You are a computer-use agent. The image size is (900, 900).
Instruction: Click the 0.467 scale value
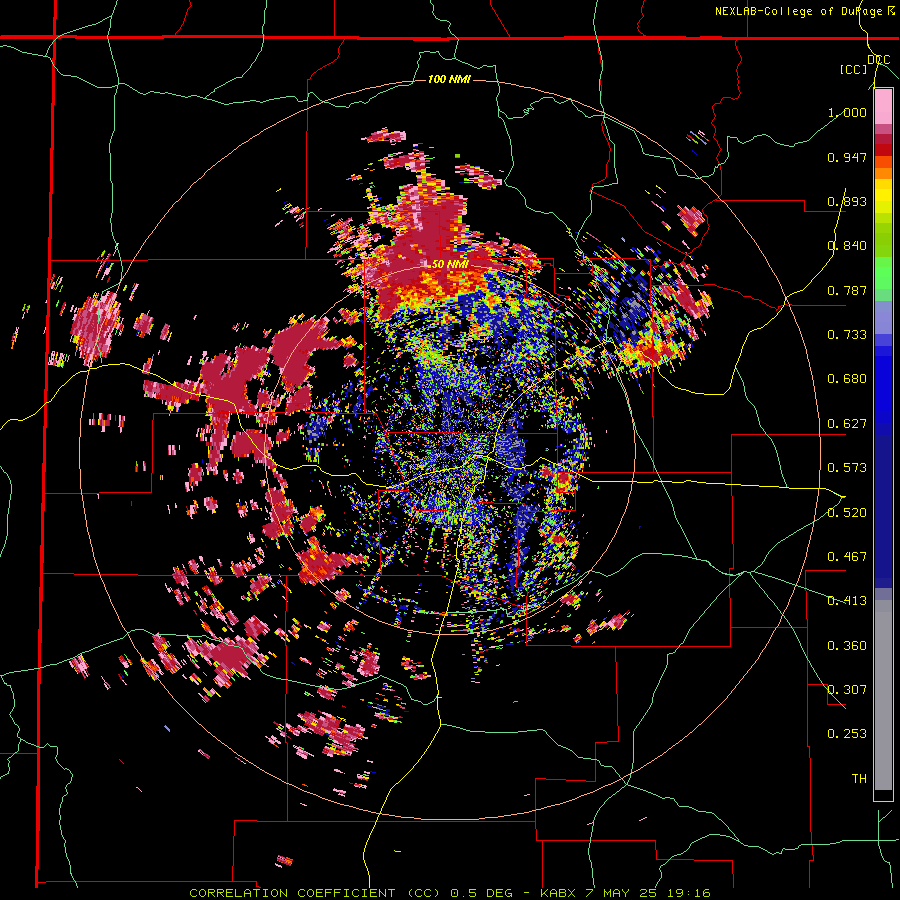click(847, 557)
